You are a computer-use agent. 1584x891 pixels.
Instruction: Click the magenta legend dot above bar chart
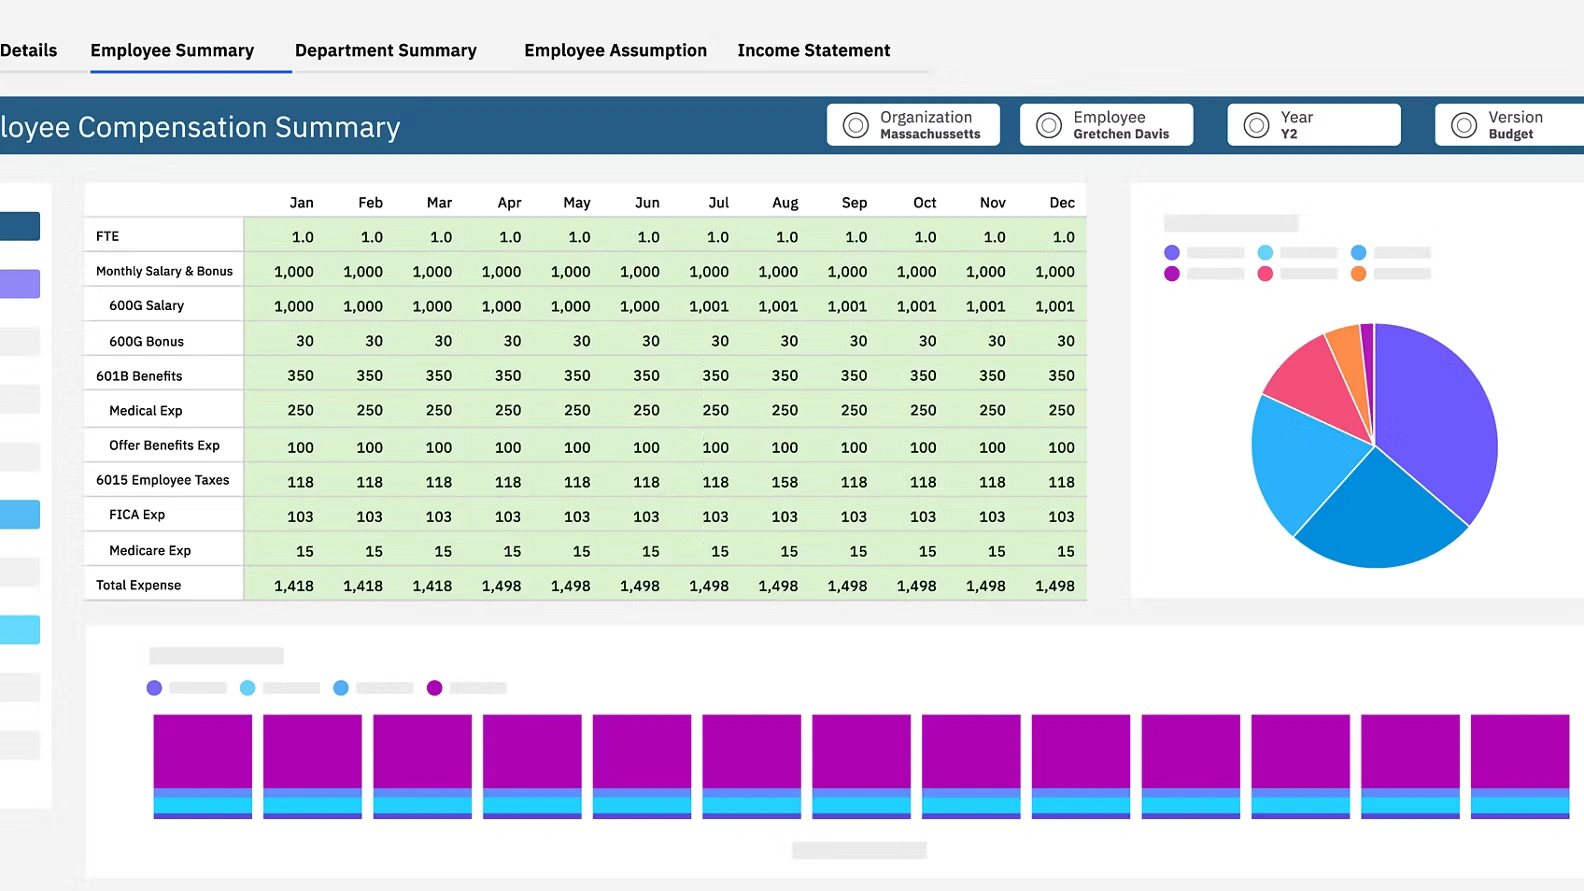pos(434,688)
